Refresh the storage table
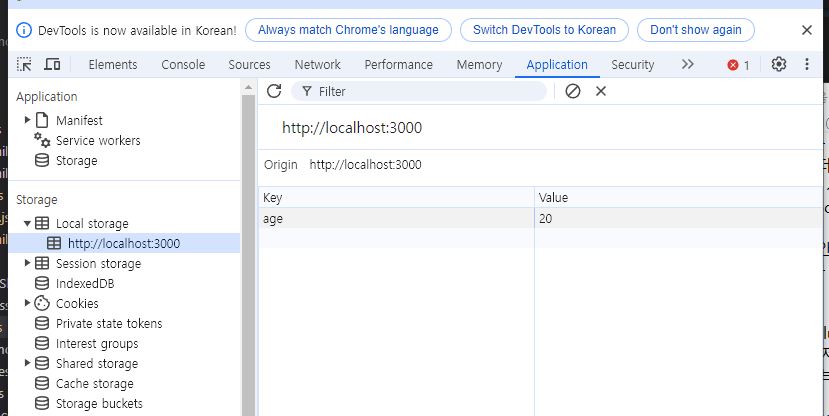 pos(274,91)
